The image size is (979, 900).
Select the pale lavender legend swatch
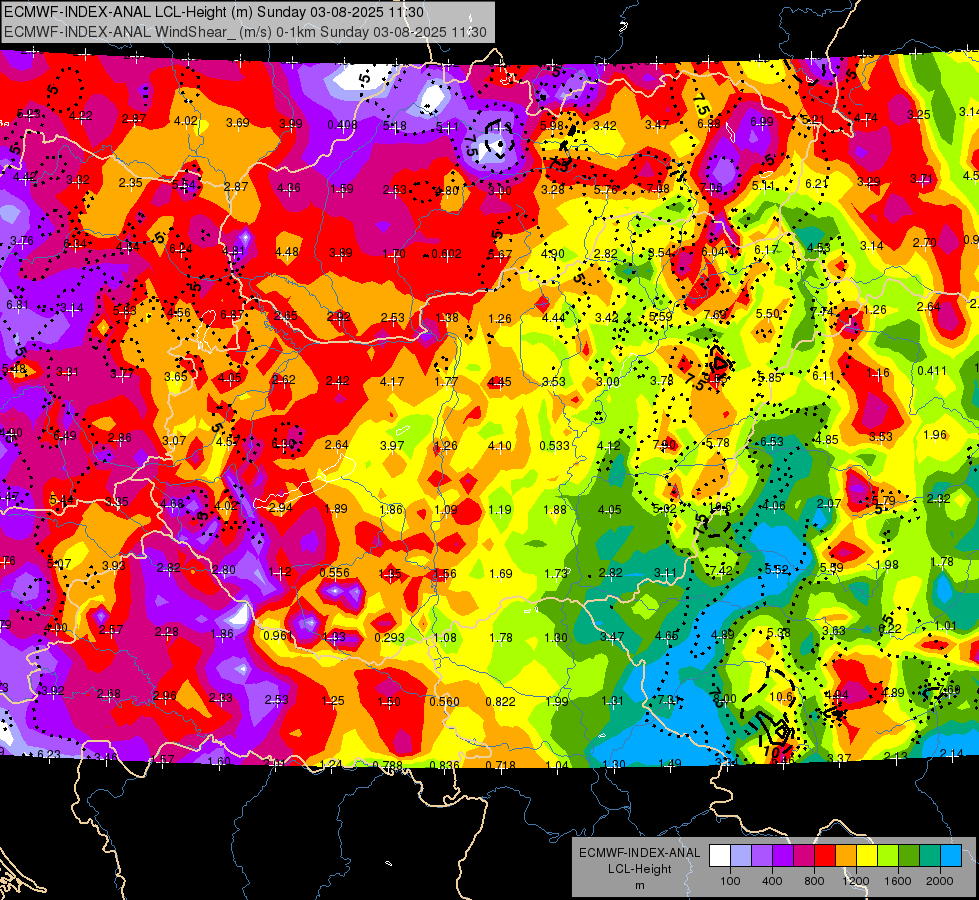click(741, 856)
